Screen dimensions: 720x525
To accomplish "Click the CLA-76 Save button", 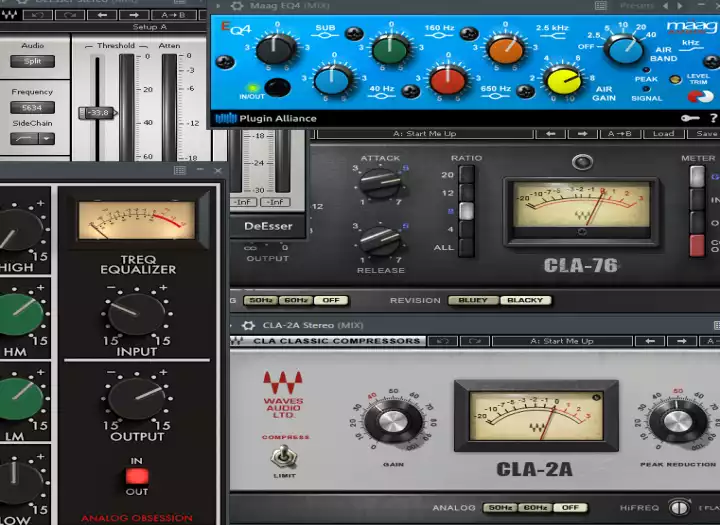I will 704,134.
